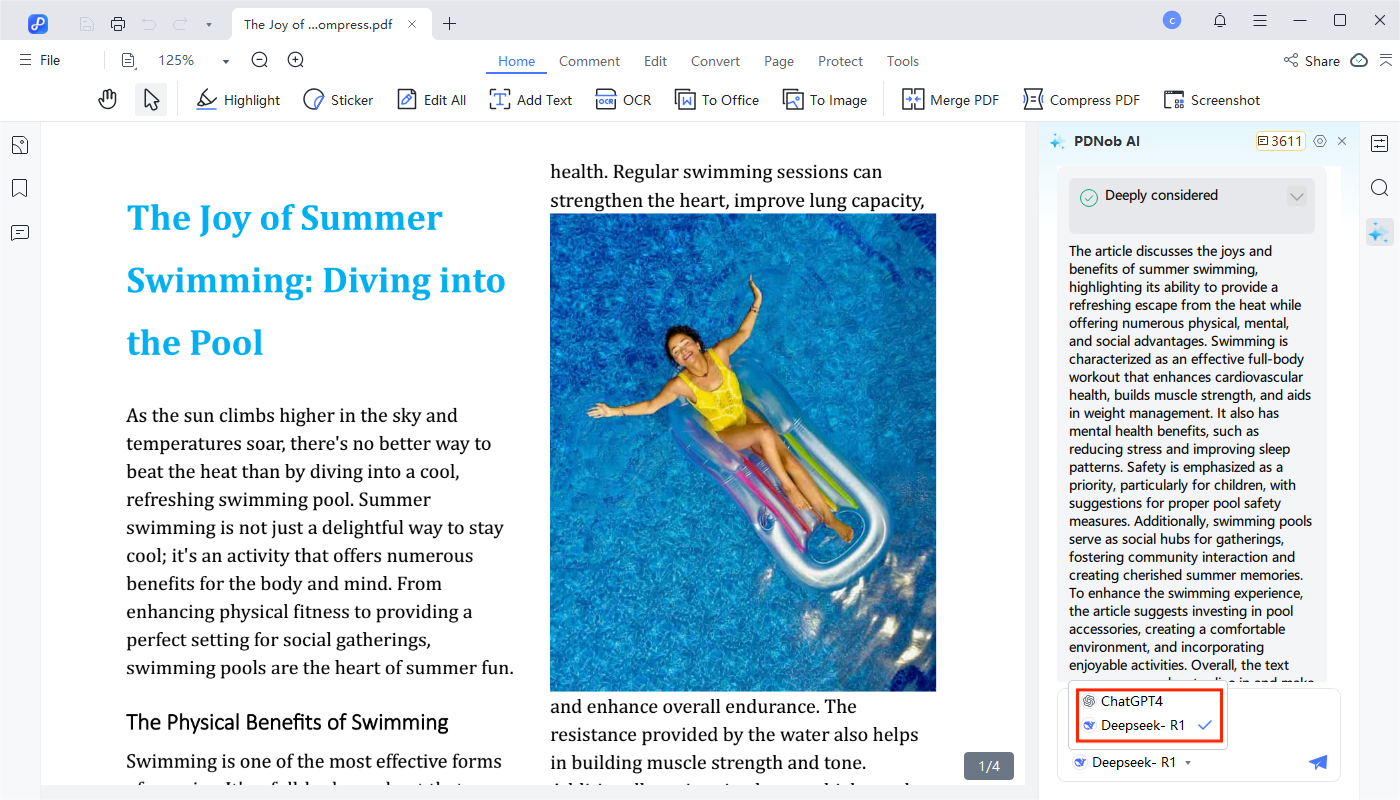Click the 1/4 page indicator

[988, 765]
